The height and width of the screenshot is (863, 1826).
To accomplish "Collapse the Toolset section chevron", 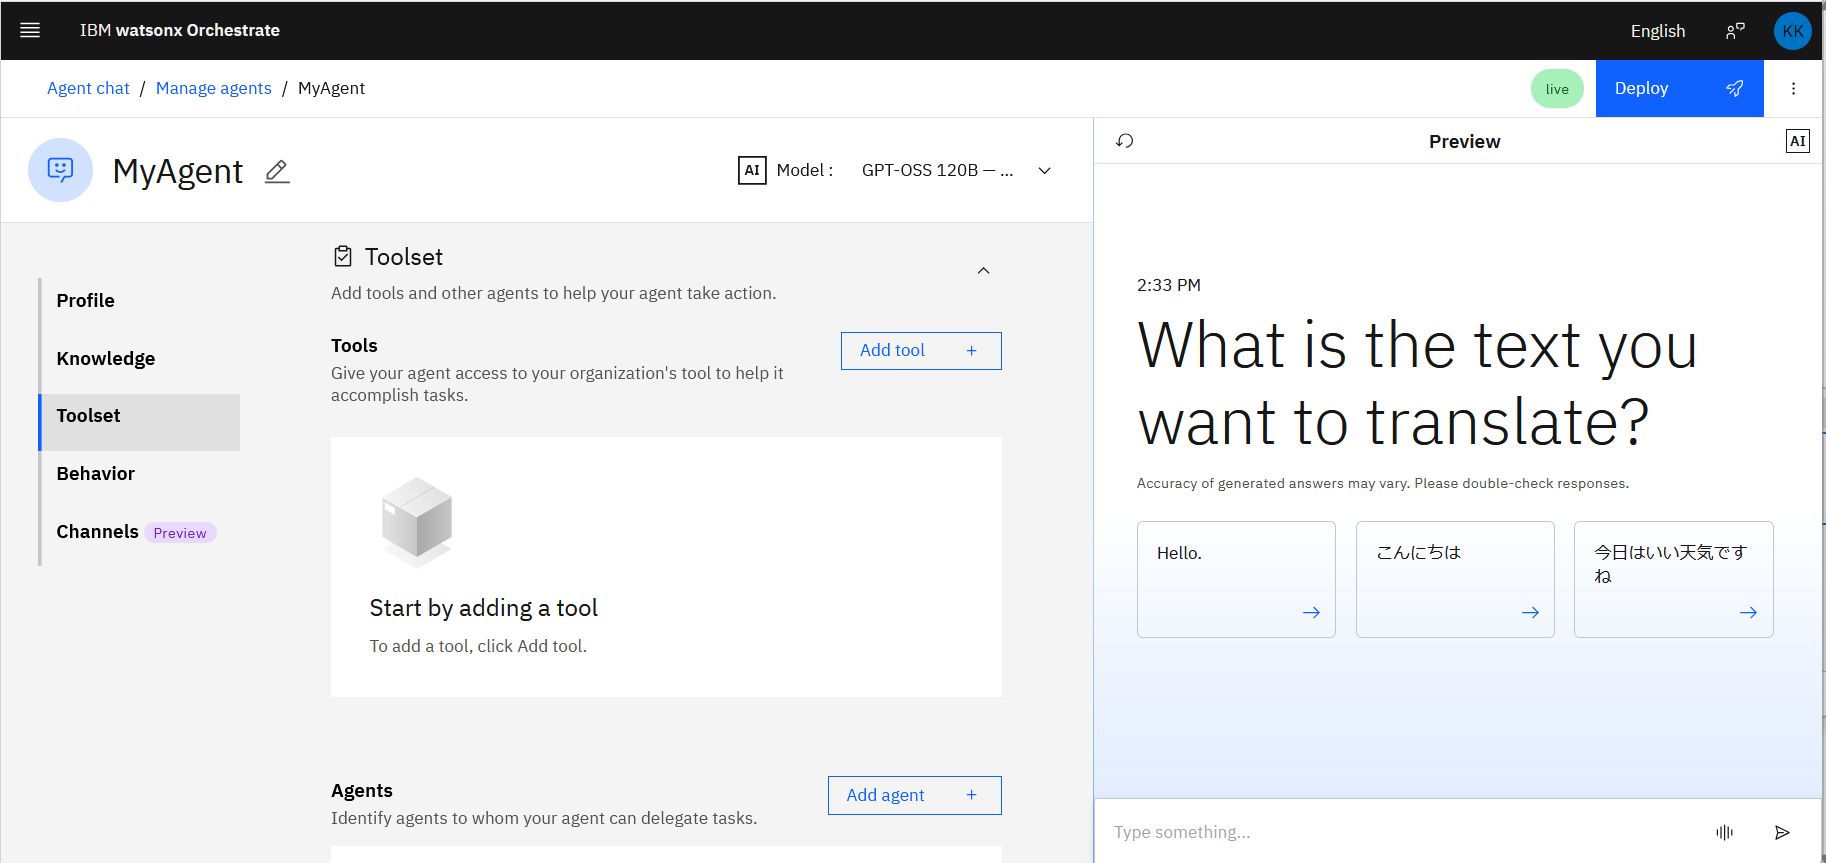I will [x=983, y=271].
